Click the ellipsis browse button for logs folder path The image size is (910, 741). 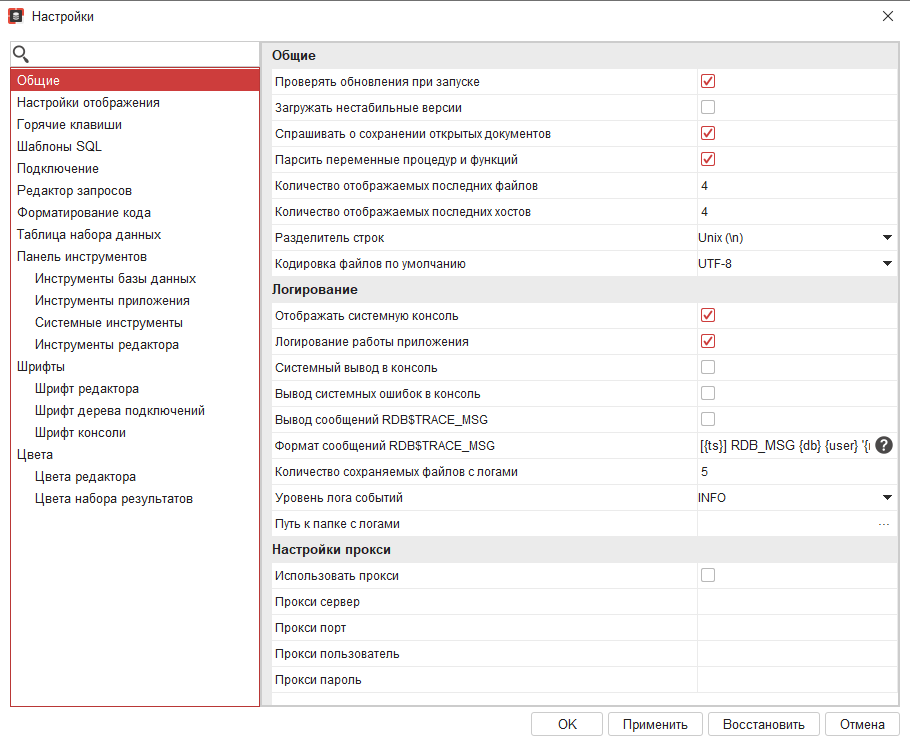coord(884,524)
